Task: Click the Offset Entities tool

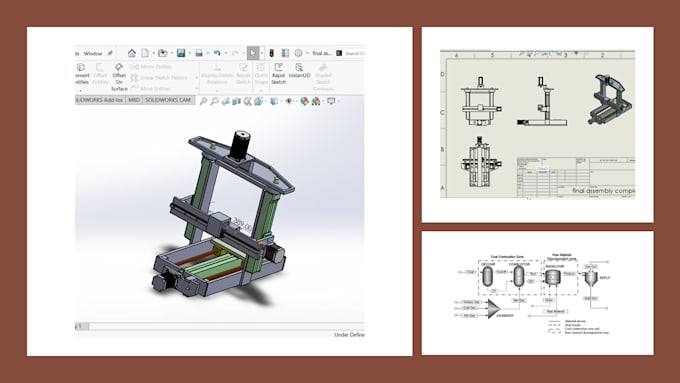Action: click(x=100, y=74)
